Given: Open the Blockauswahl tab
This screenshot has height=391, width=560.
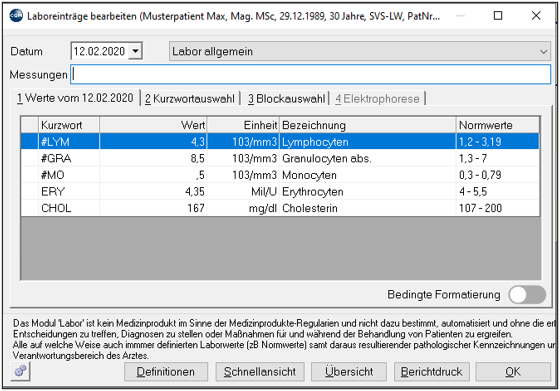Looking at the screenshot, I should pyautogui.click(x=286, y=99).
